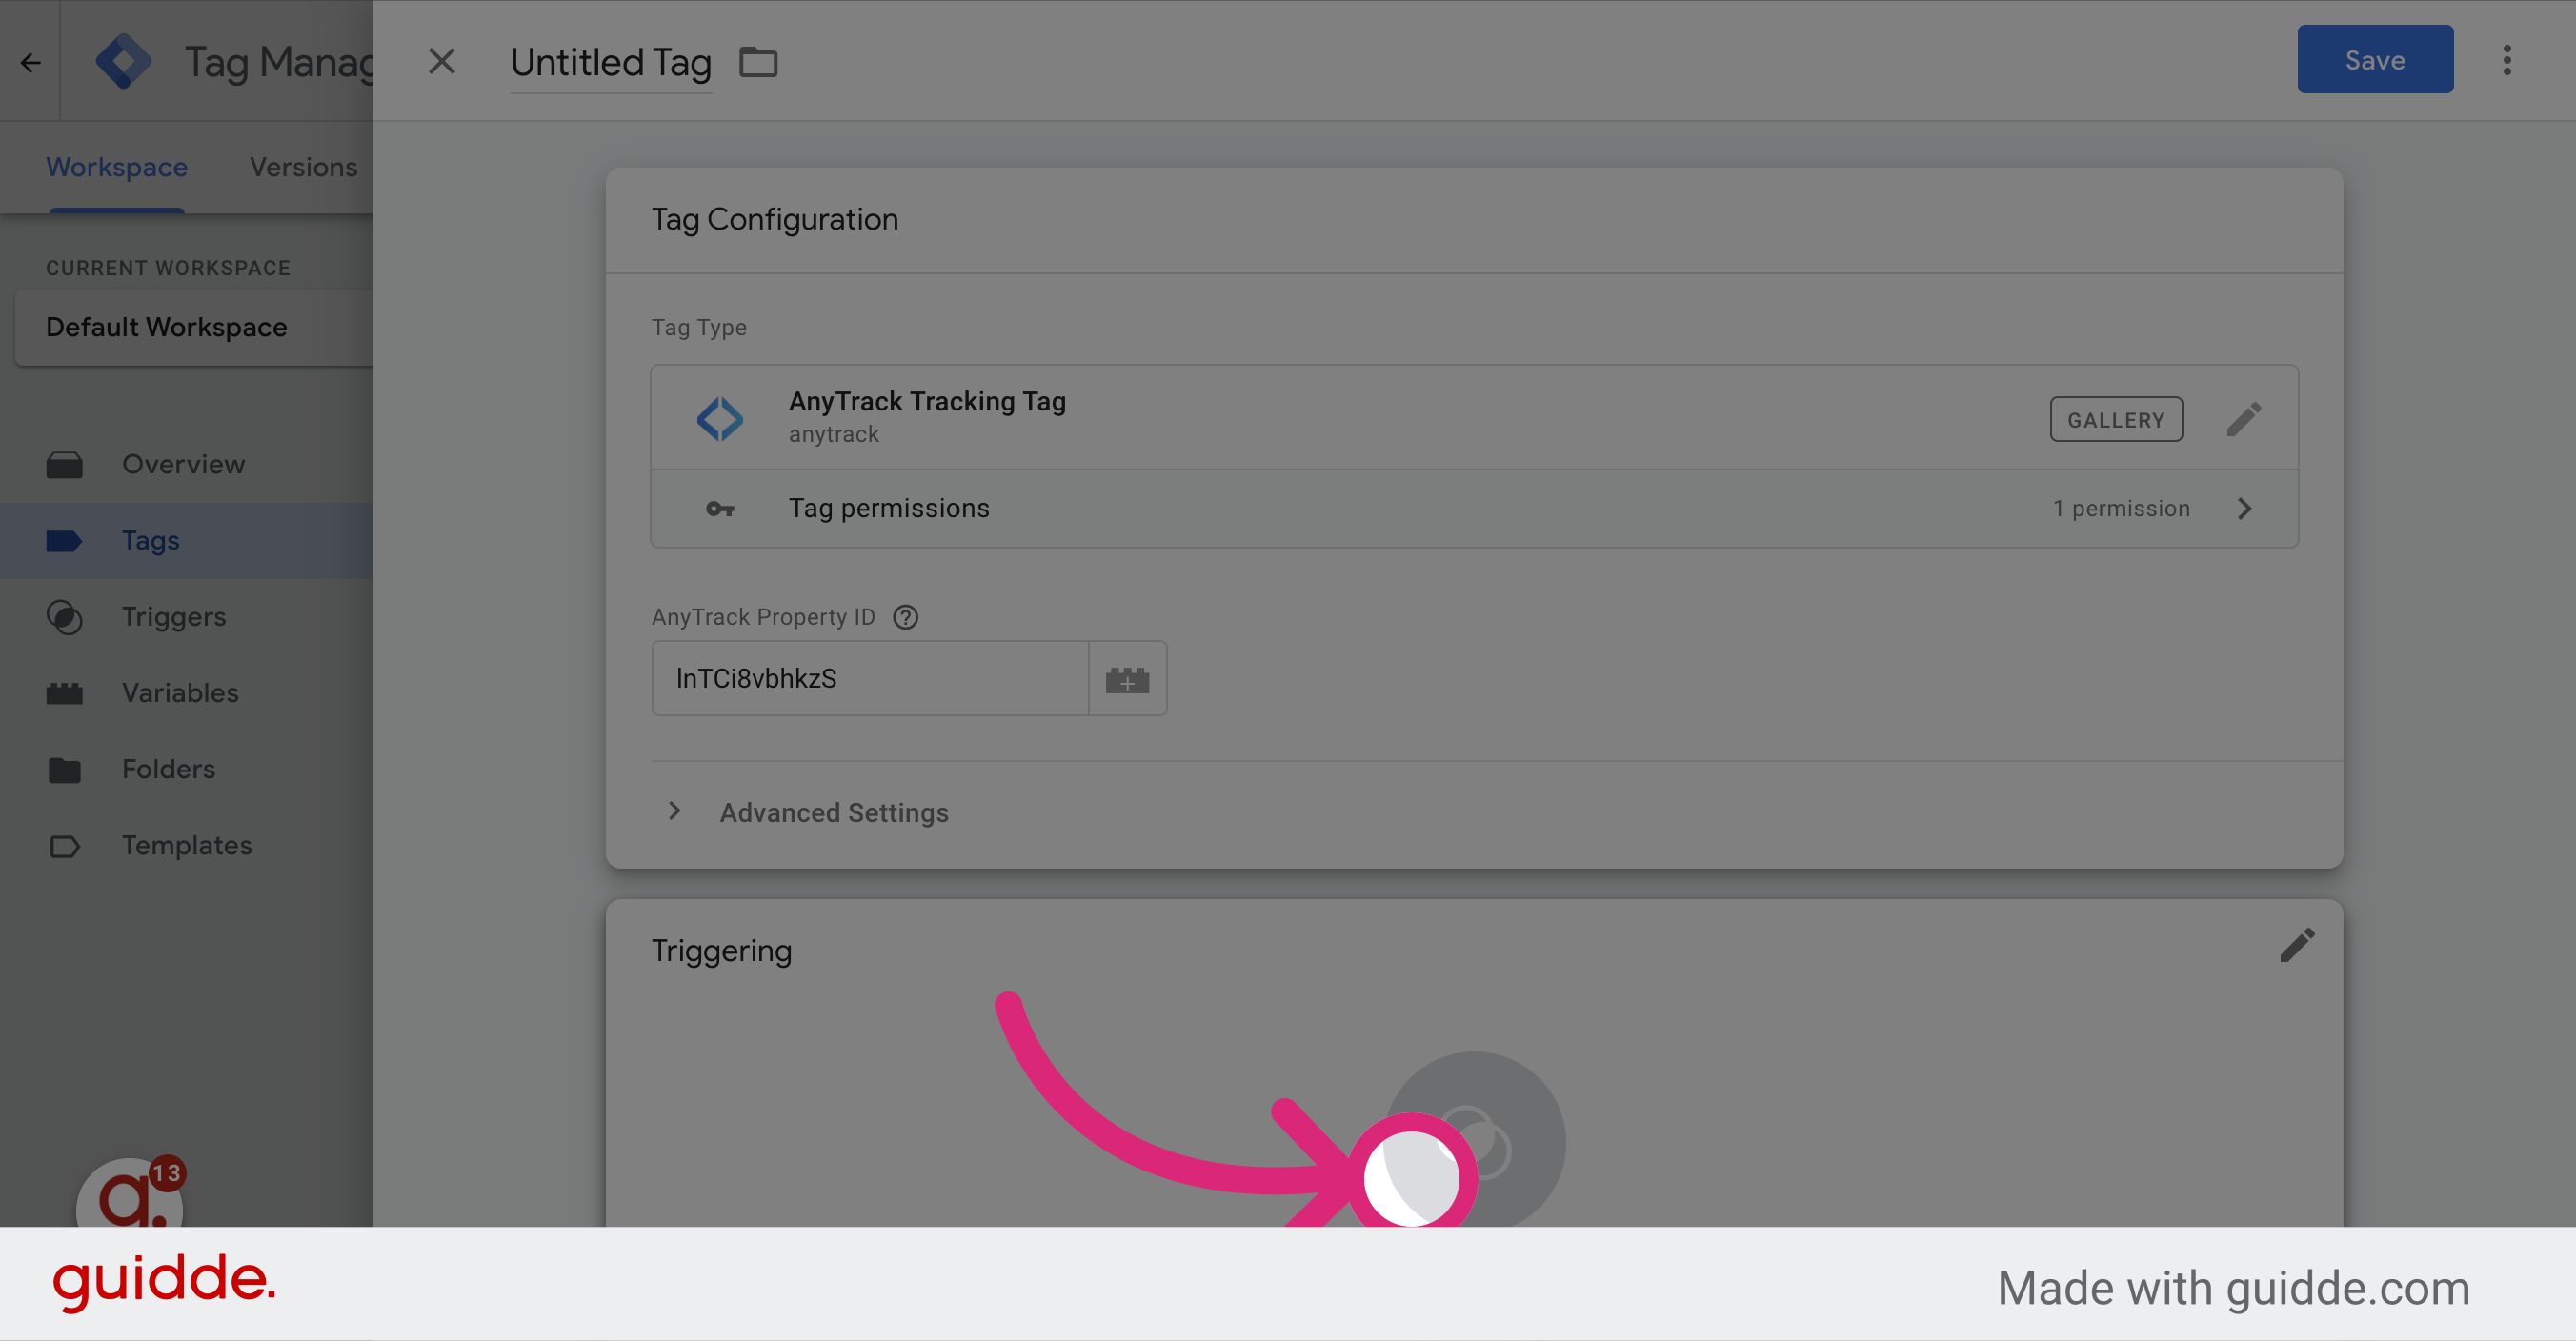Click the Folders icon in sidebar
The height and width of the screenshot is (1341, 2576).
click(x=65, y=770)
